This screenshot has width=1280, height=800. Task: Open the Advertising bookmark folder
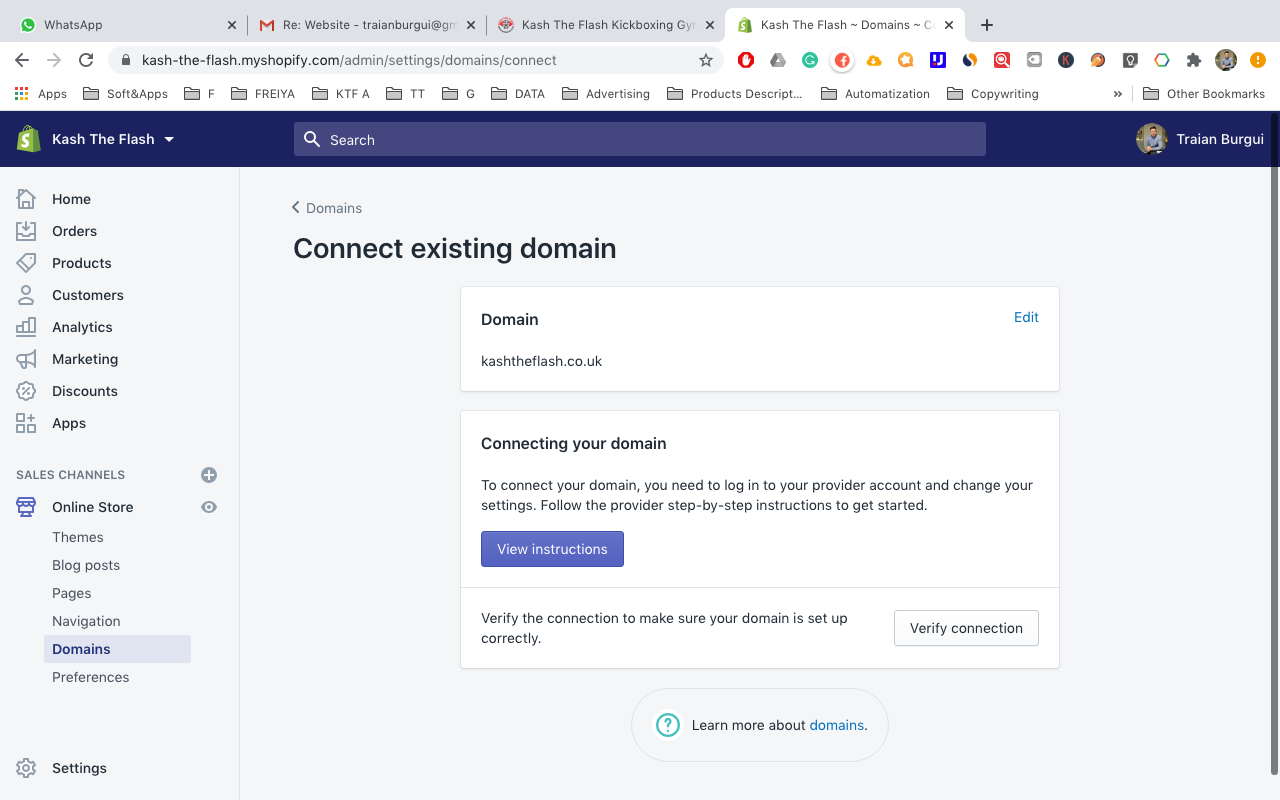605,94
